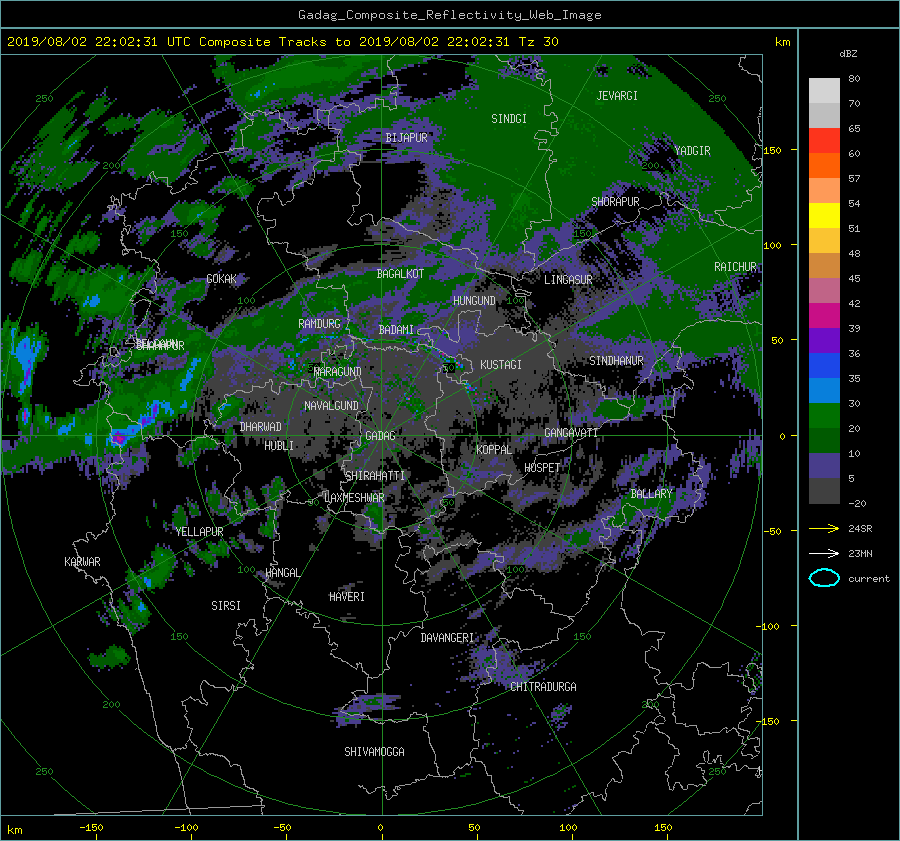
Task: Click the GOKAK city label
Action: 222,279
